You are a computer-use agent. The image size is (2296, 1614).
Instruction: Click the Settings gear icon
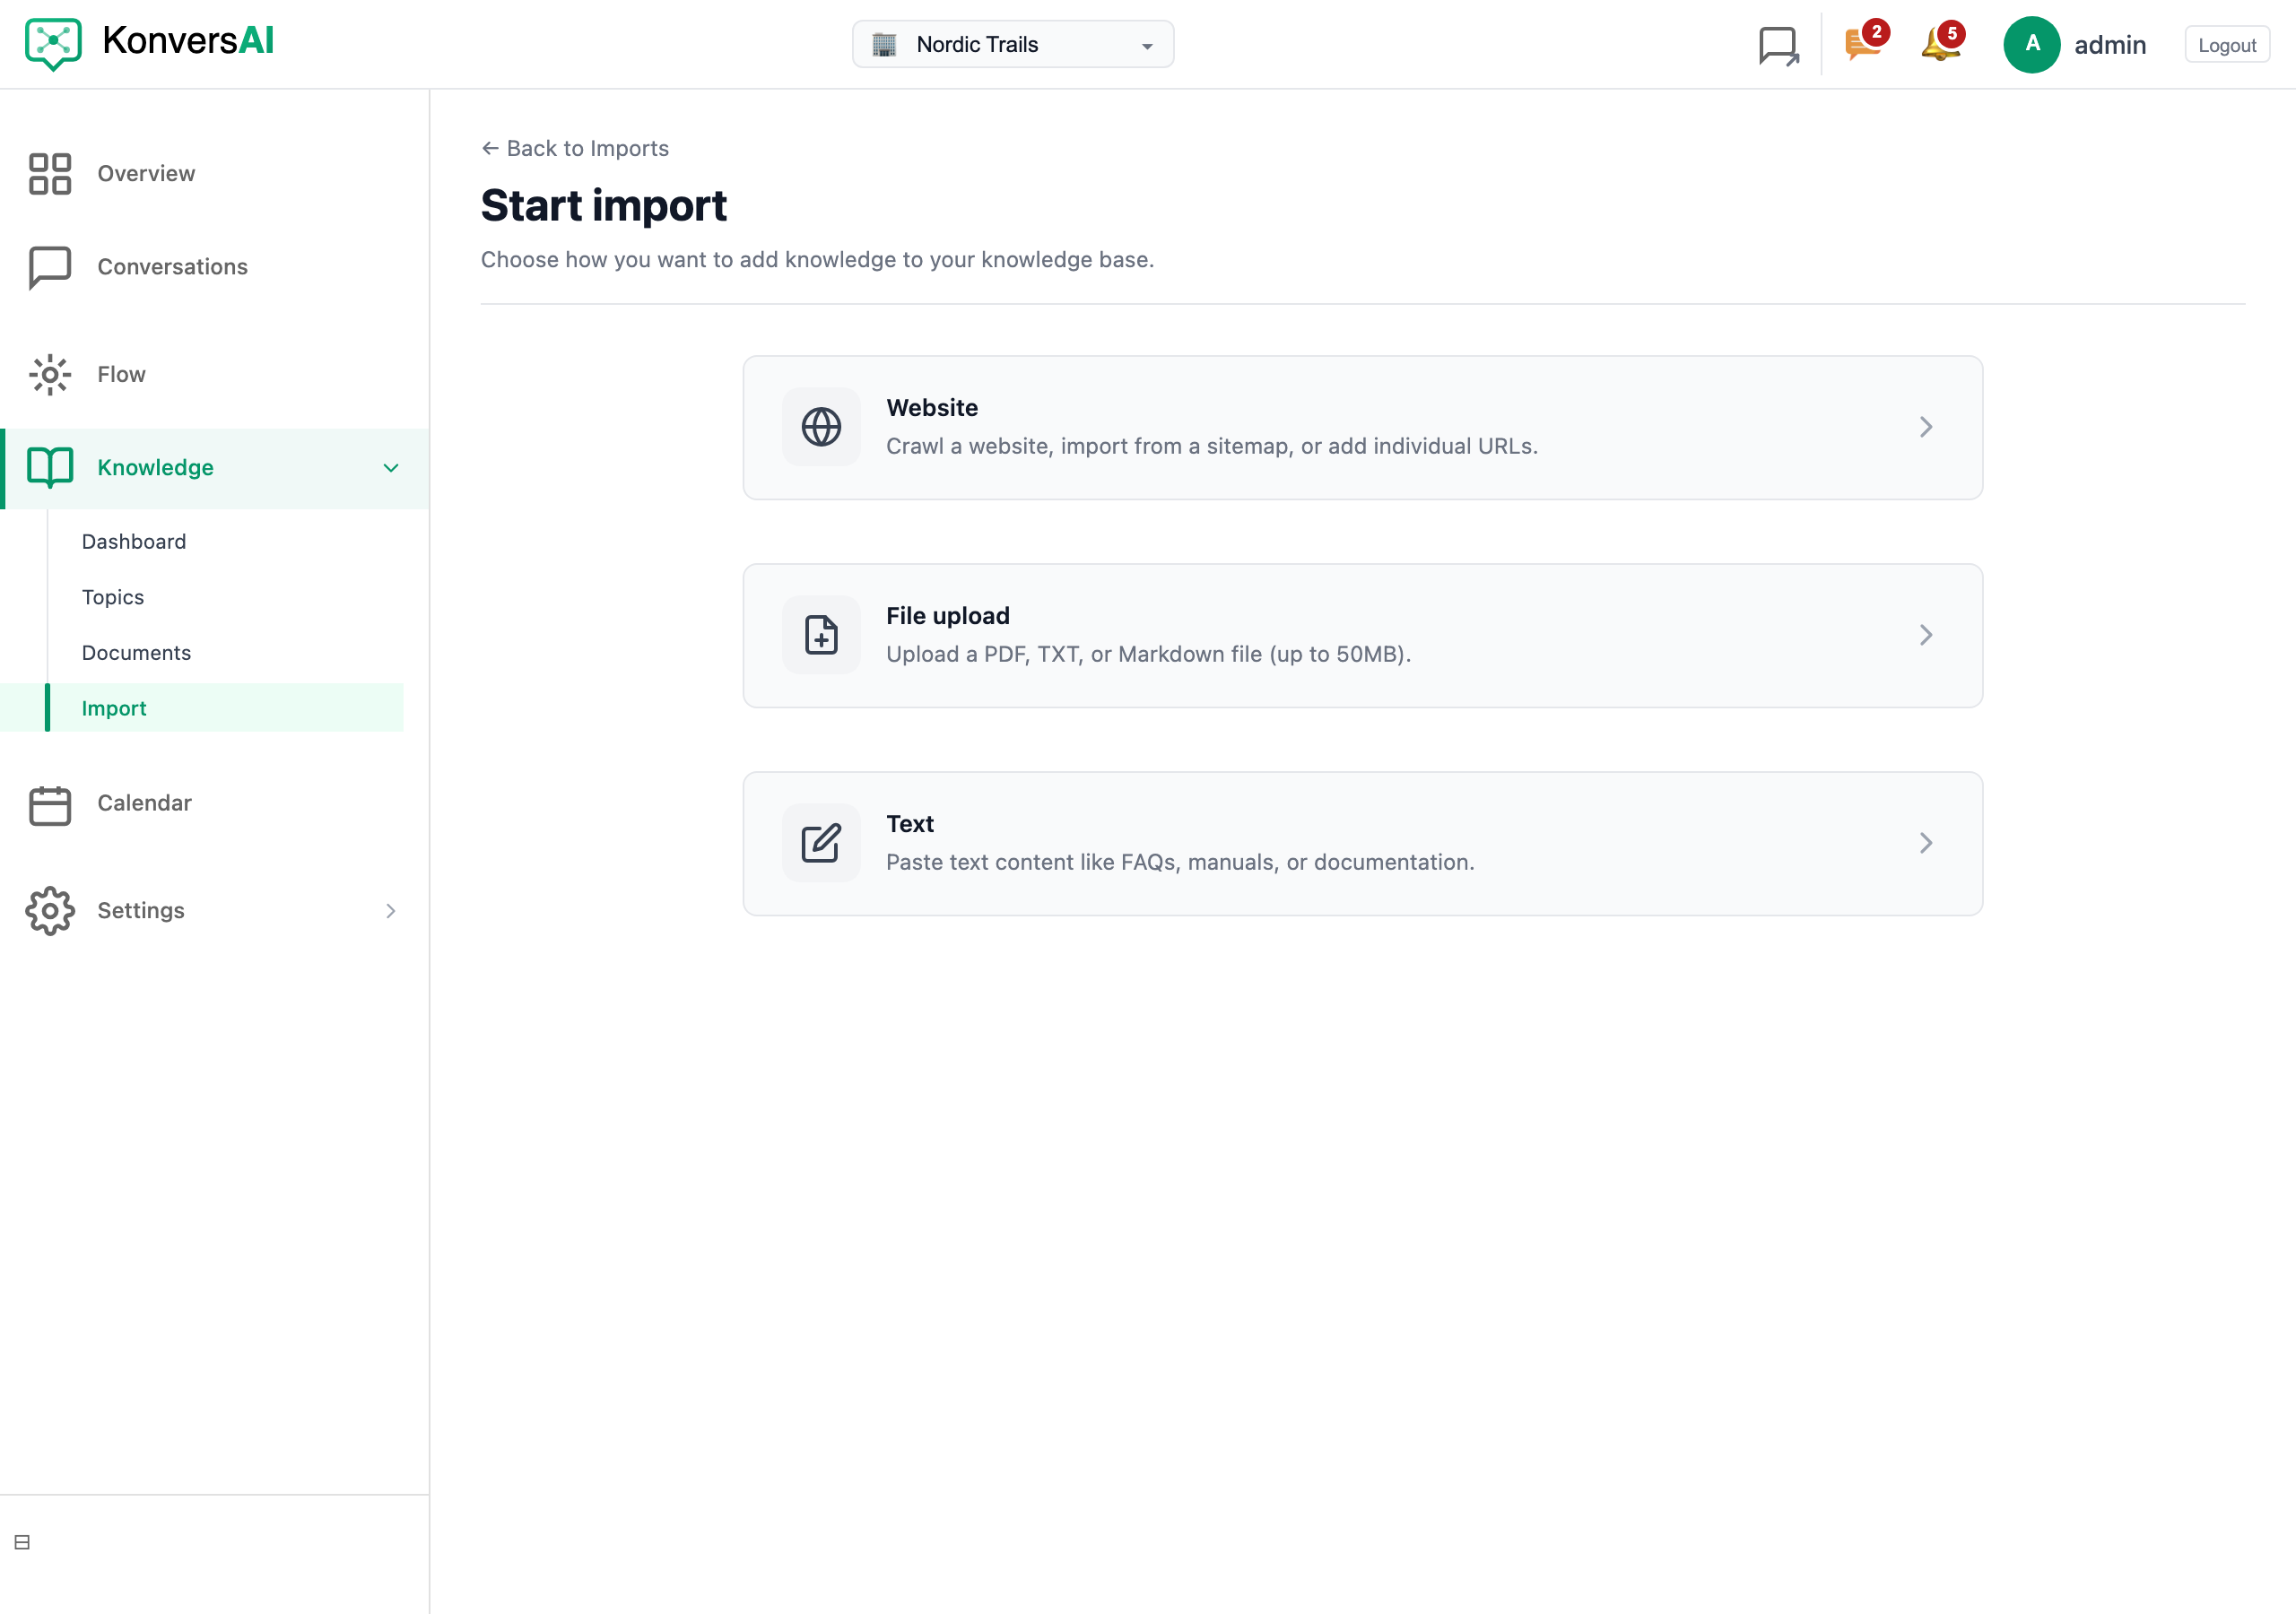click(x=50, y=910)
